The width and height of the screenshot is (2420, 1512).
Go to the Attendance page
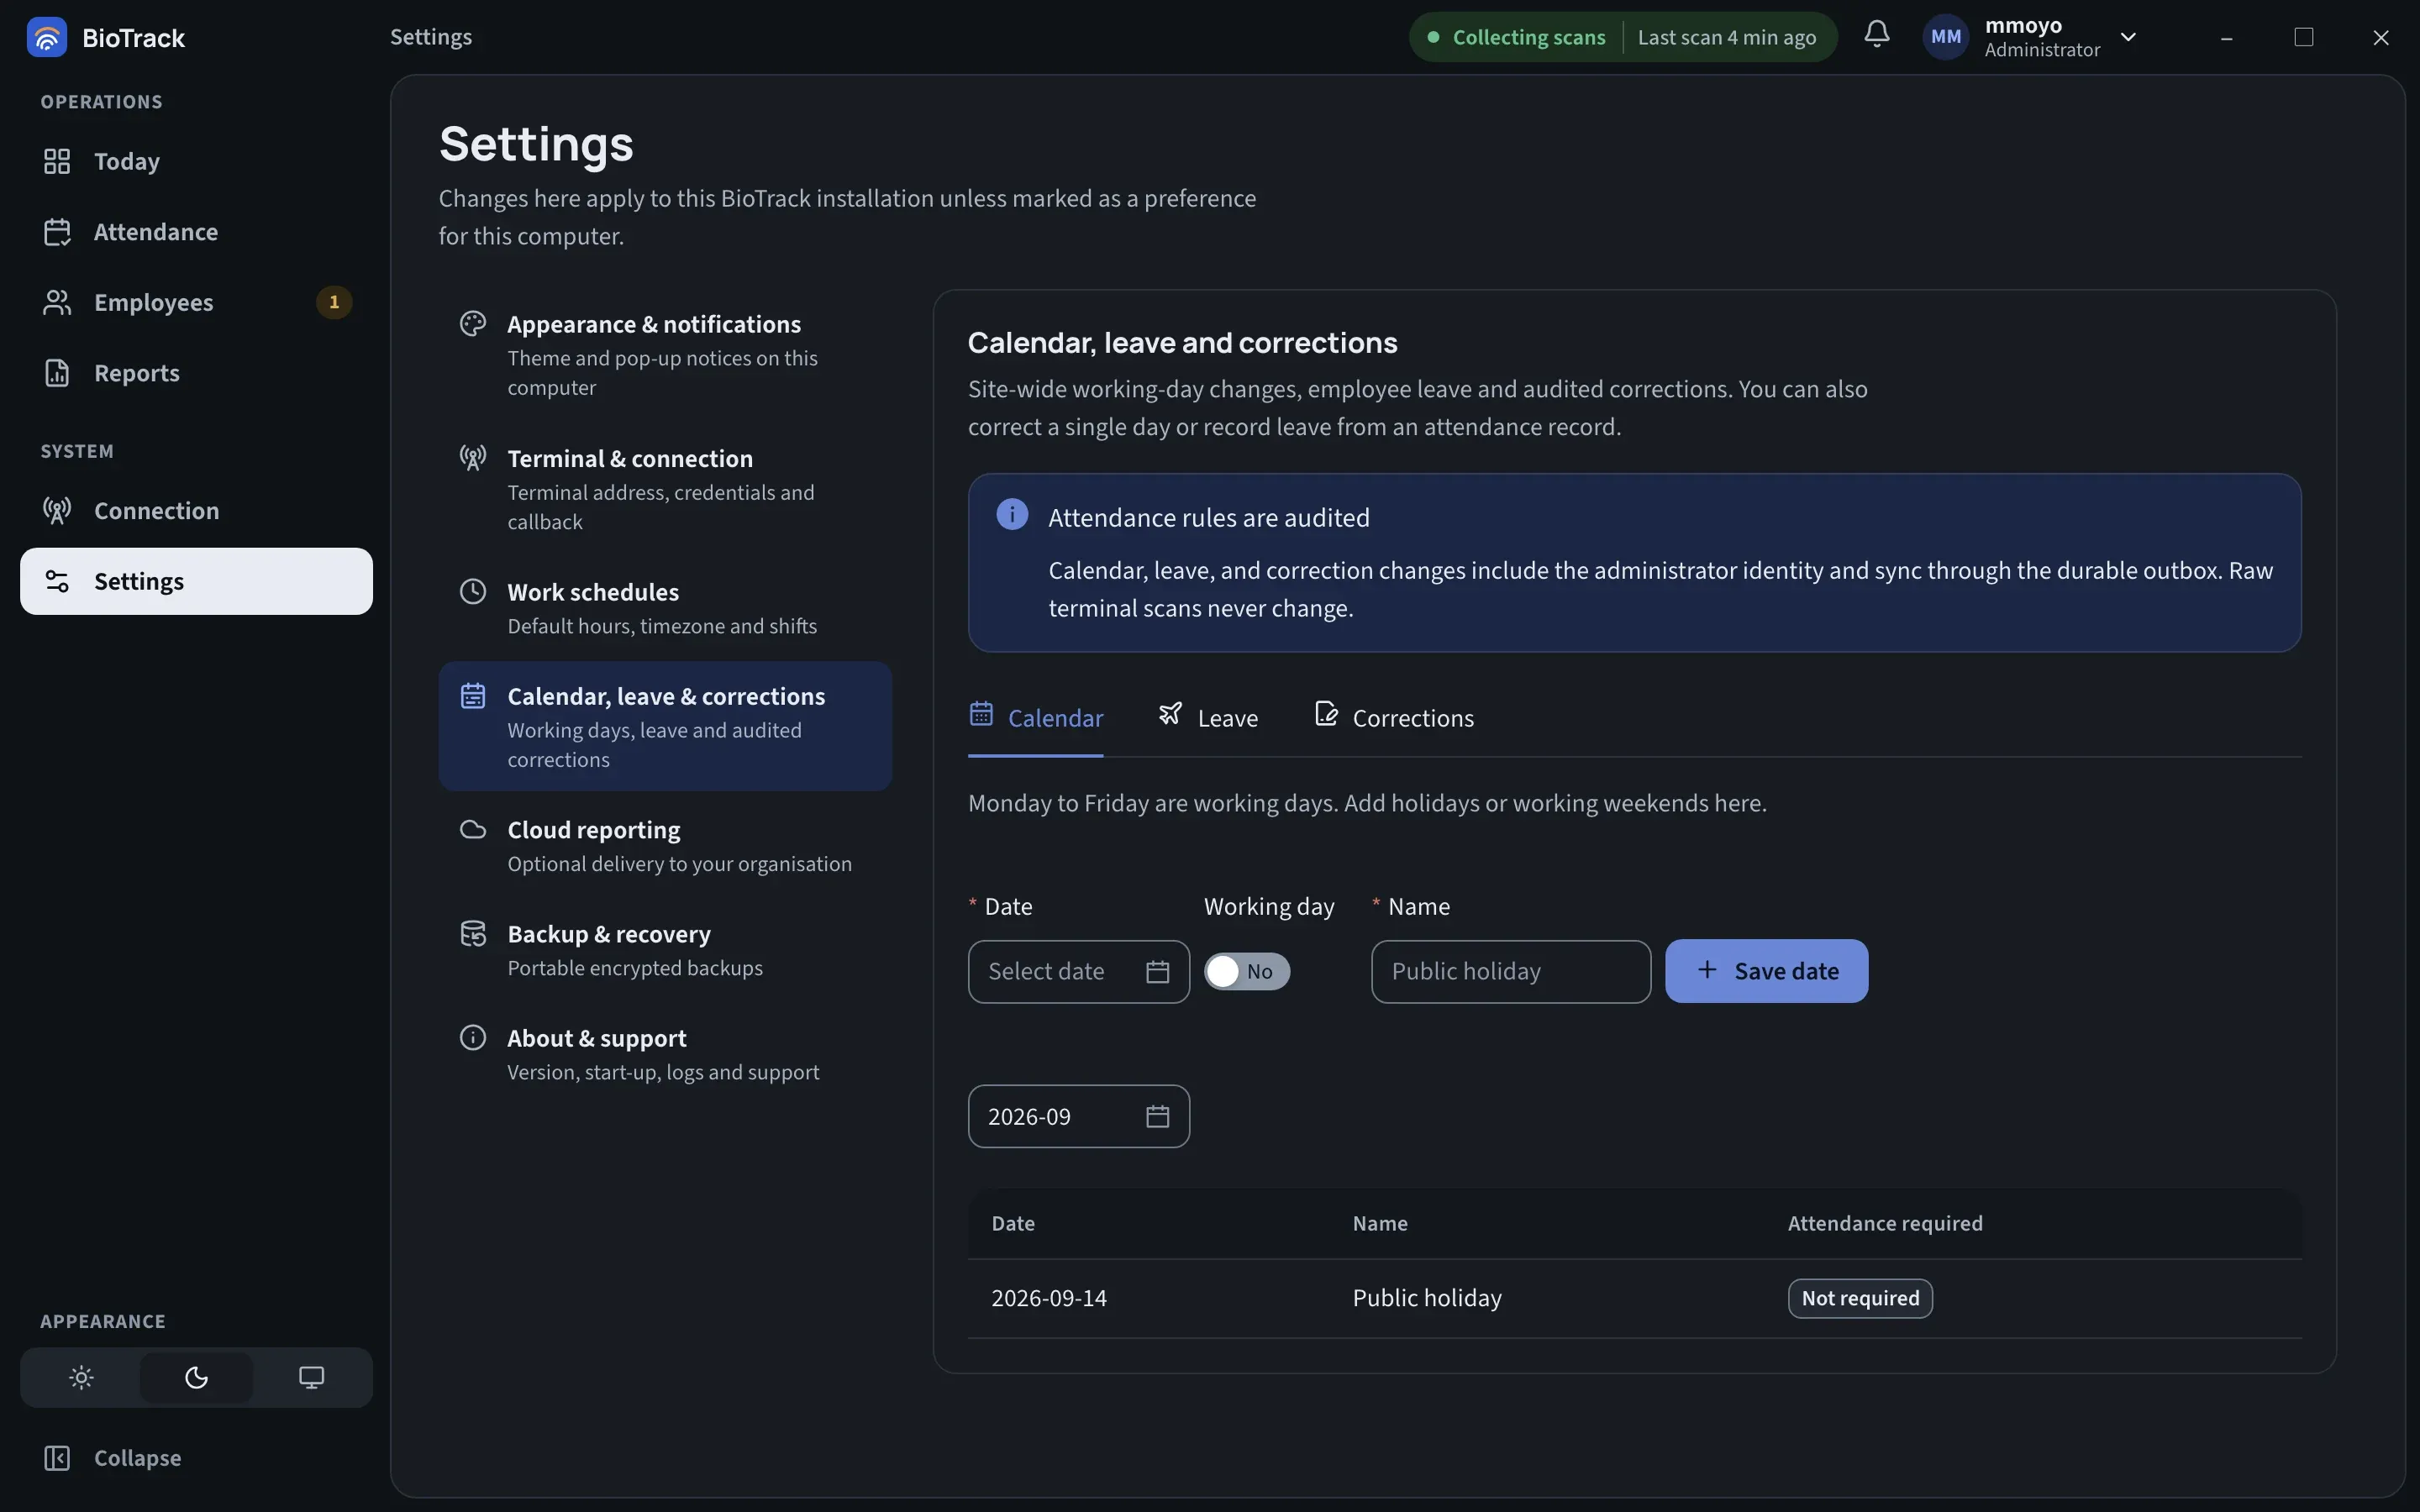click(x=196, y=232)
